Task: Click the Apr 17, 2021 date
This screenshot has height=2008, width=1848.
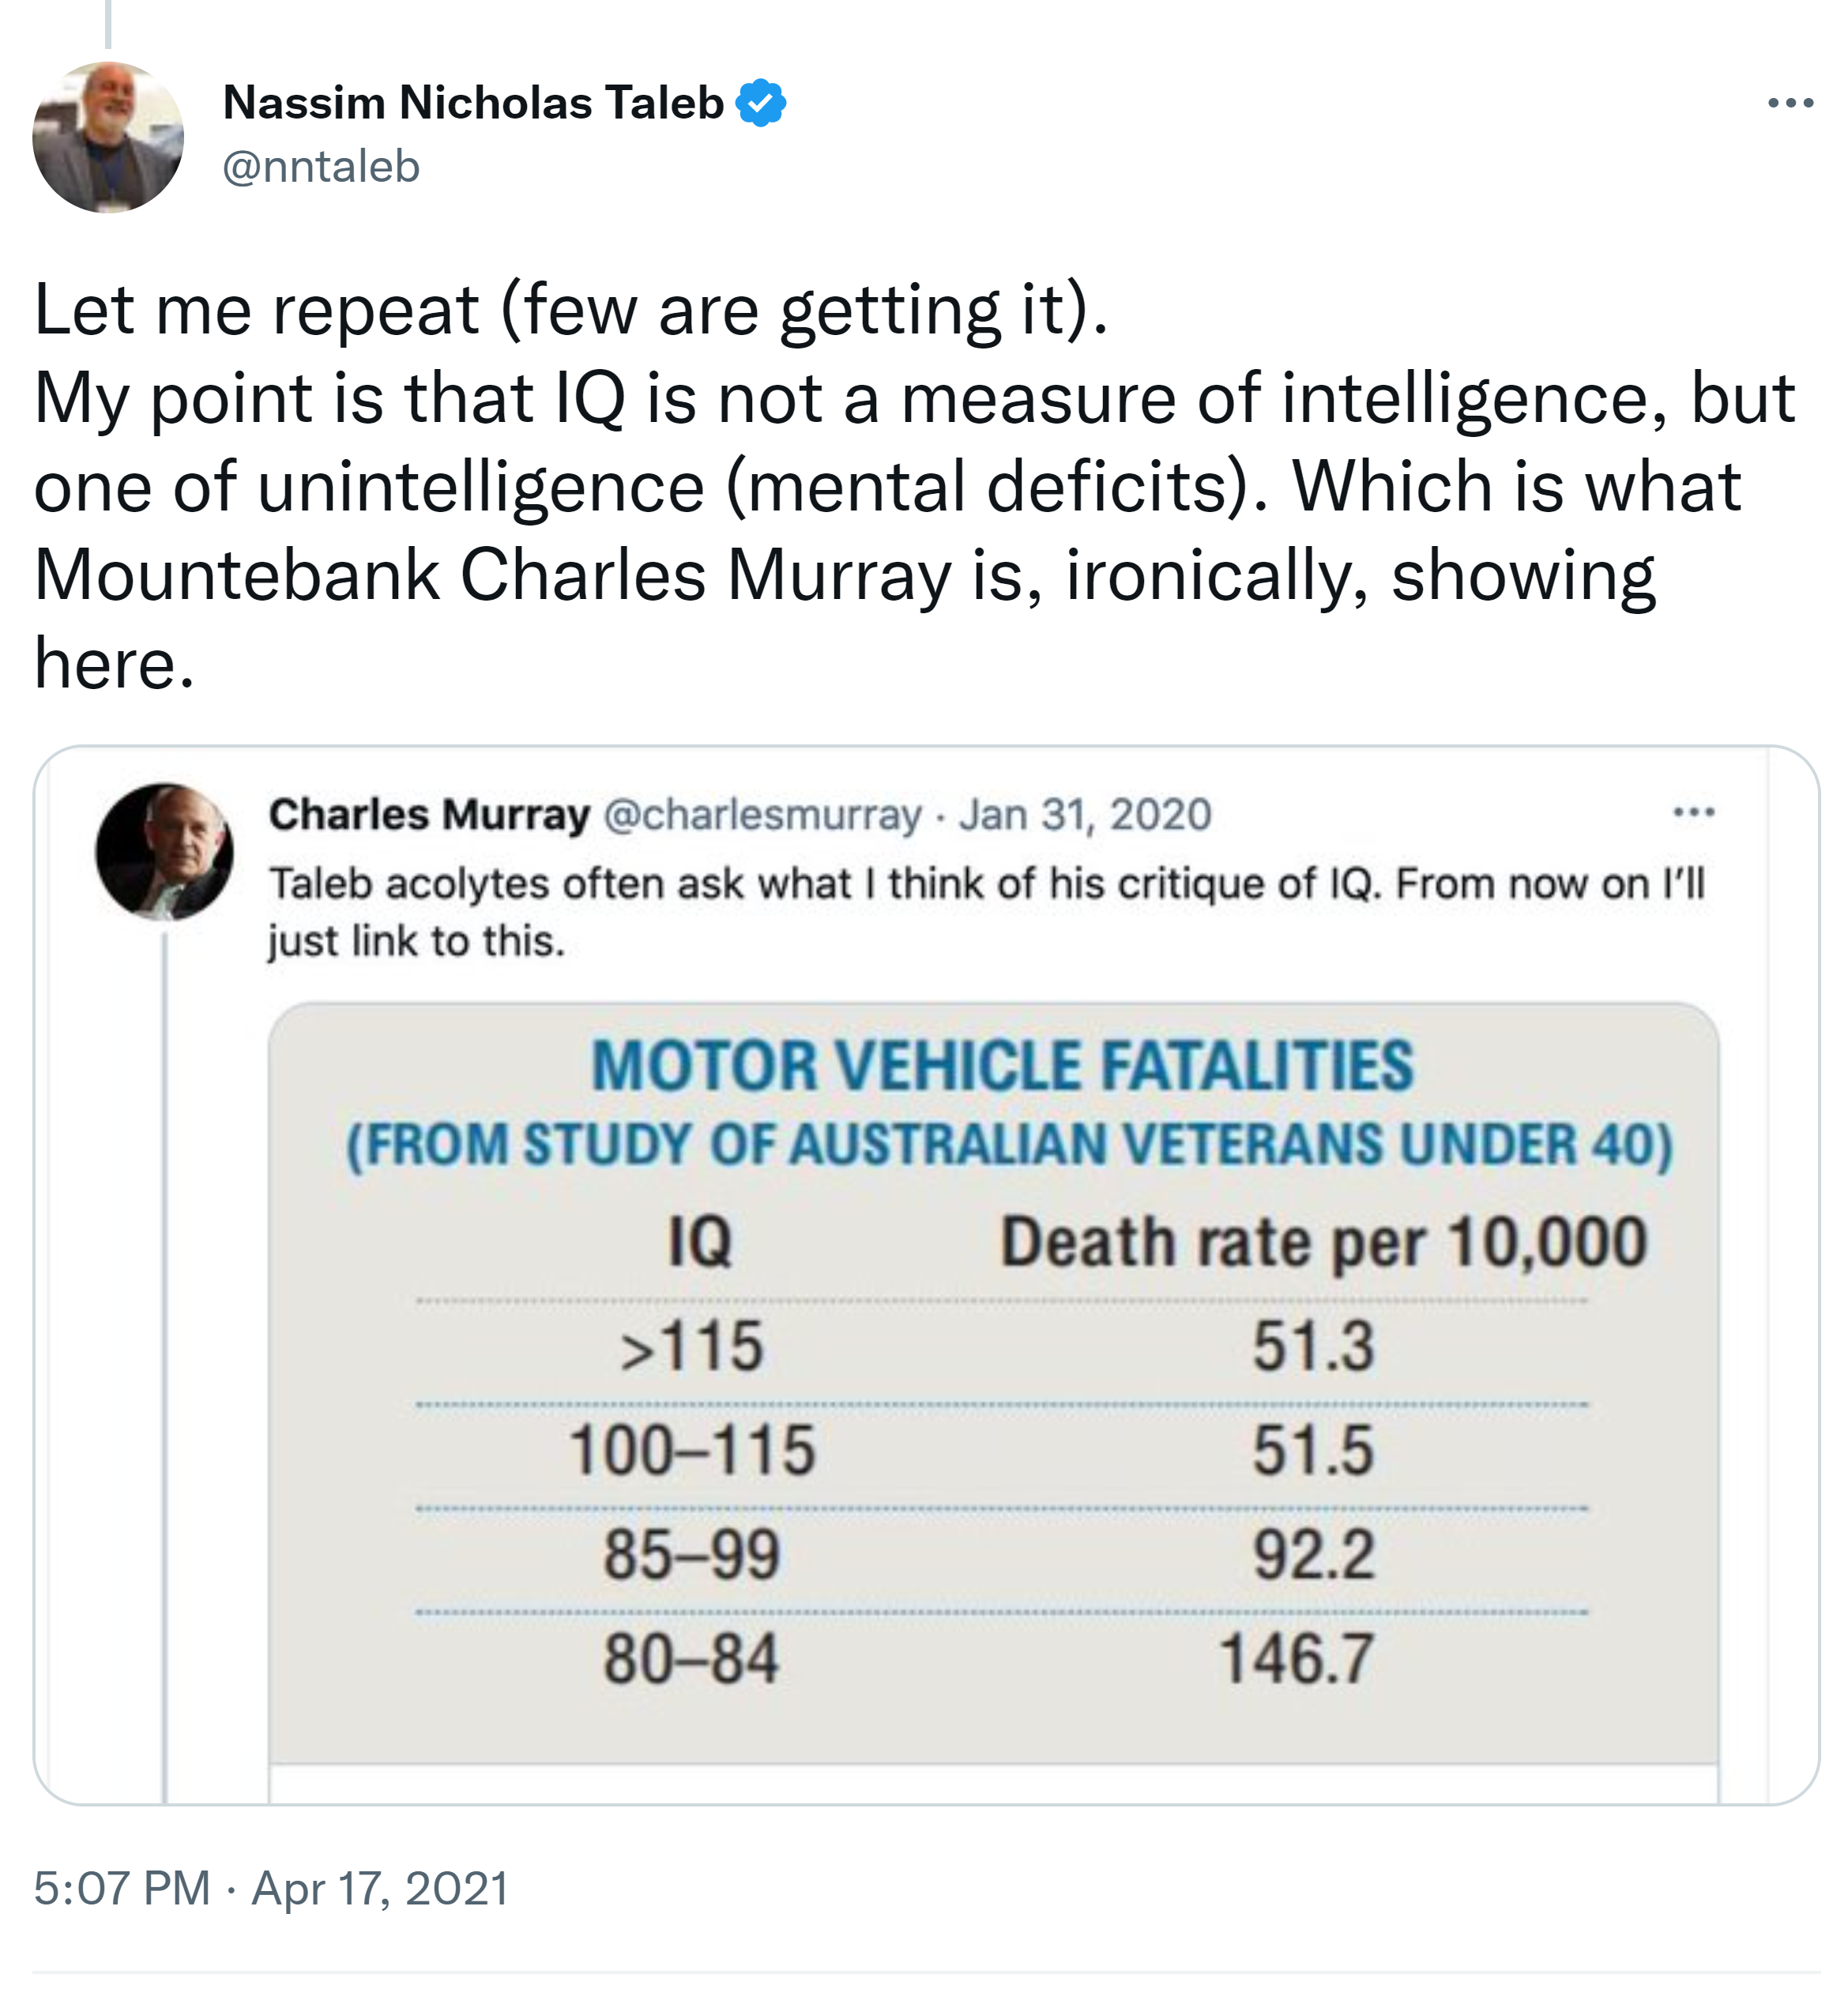Action: coord(380,1889)
